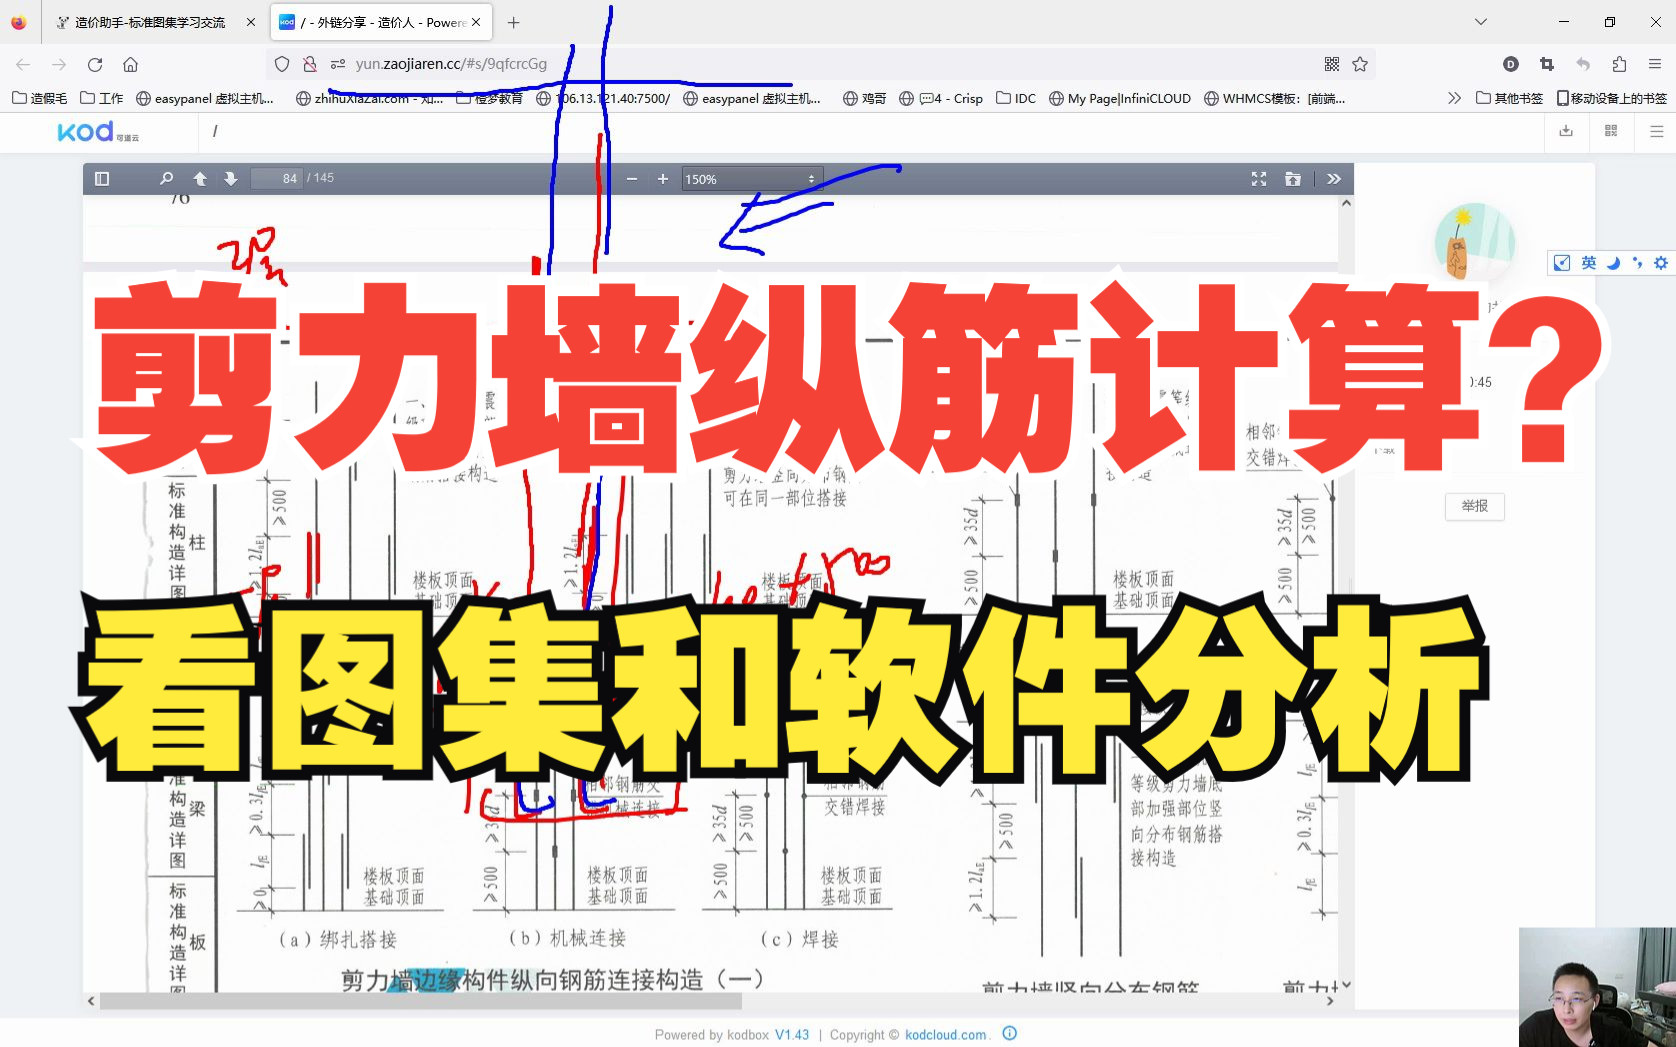Bookmark this page with star icon

[x=1360, y=64]
